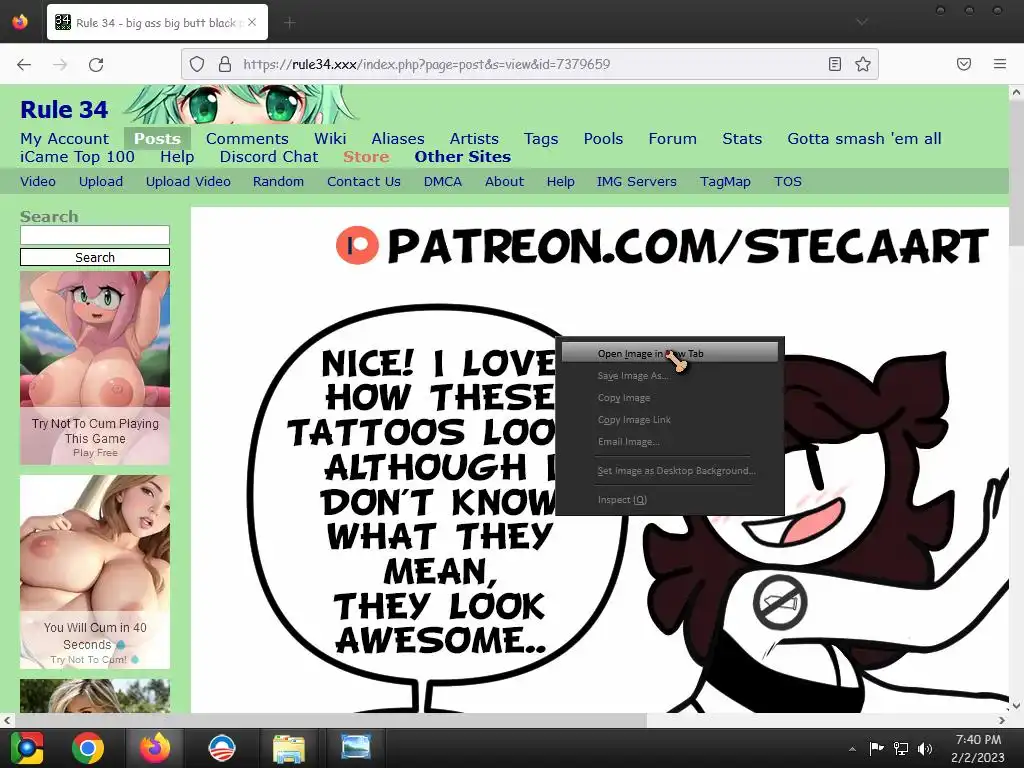Open the Random submenu link
The height and width of the screenshot is (768, 1024).
[x=278, y=182]
